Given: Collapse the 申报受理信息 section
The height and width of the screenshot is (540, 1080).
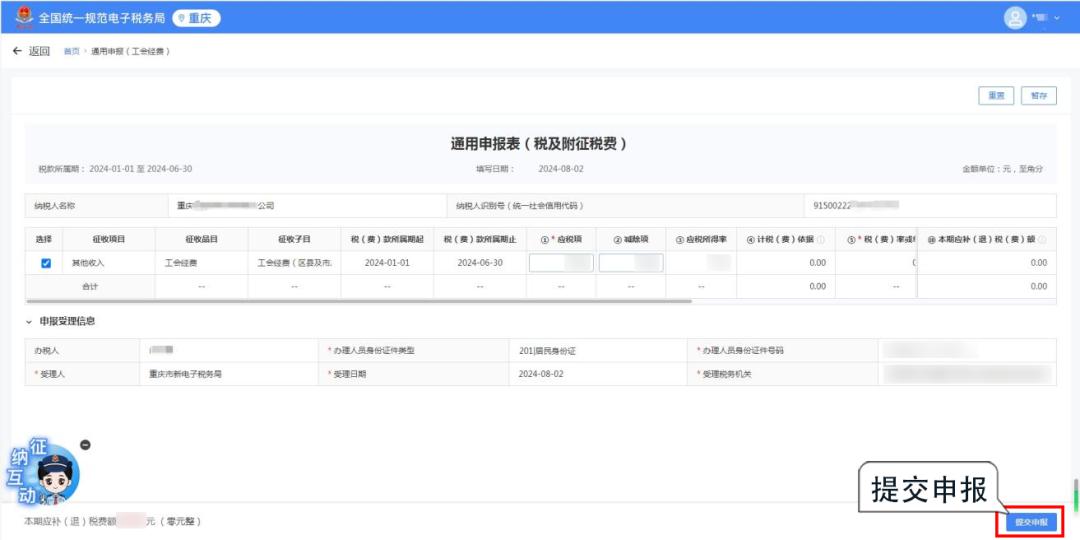Looking at the screenshot, I should pyautogui.click(x=30, y=322).
